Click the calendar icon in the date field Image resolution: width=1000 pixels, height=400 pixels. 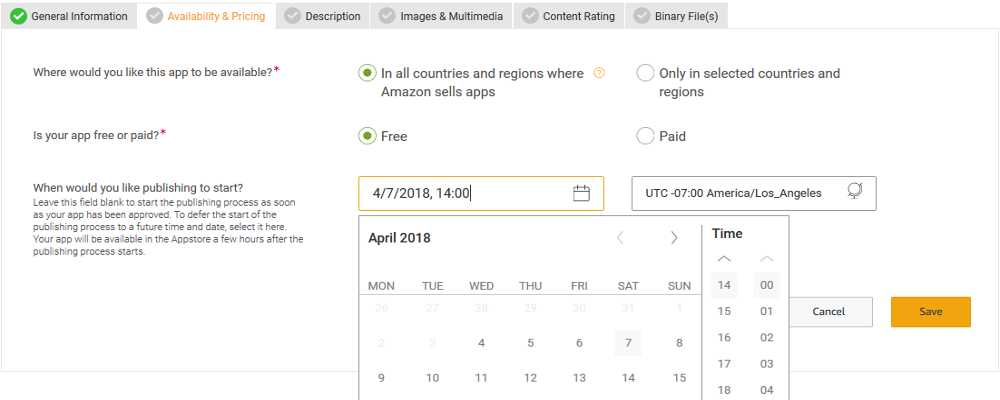tap(581, 194)
